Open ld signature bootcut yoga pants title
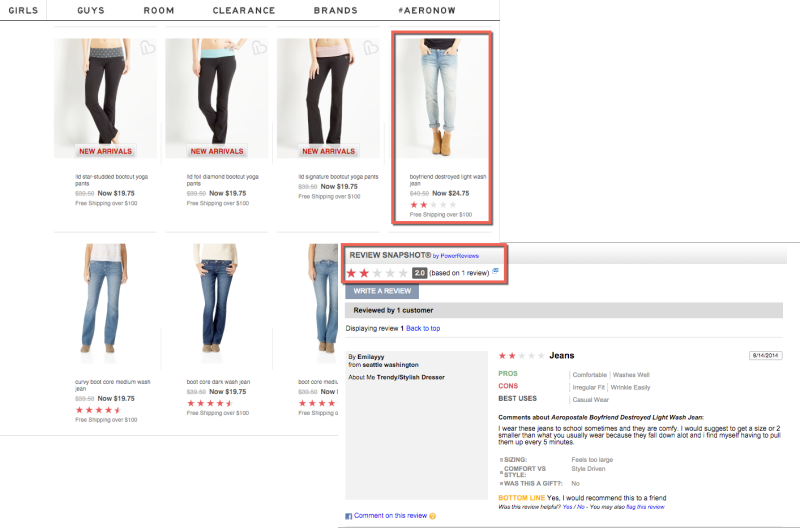 pos(338,176)
